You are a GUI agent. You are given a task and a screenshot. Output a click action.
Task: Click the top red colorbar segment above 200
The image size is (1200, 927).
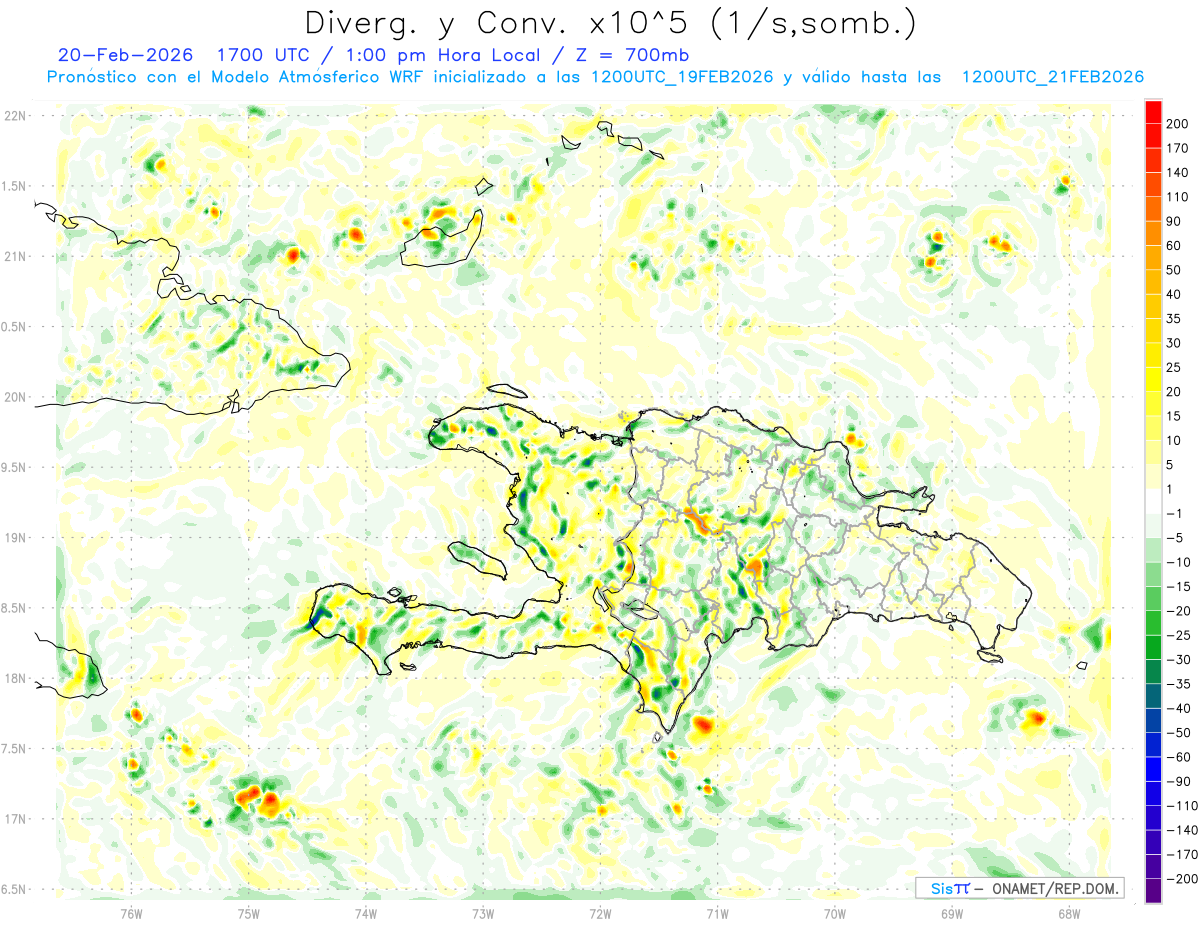tap(1153, 112)
